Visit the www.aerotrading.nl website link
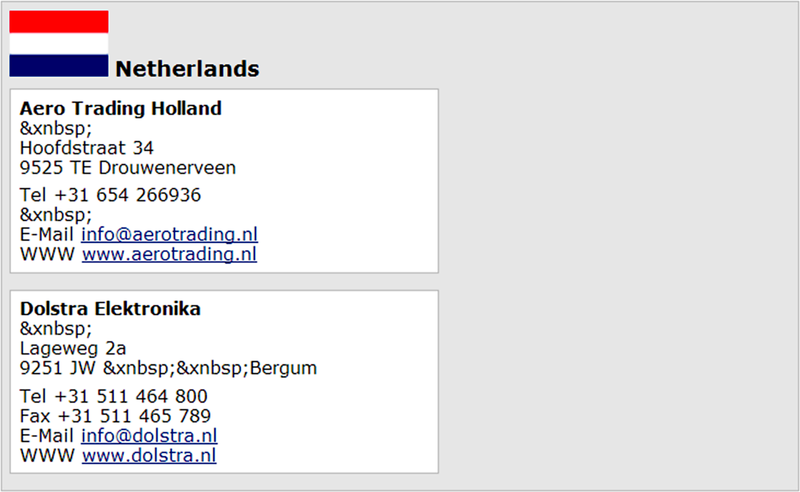Screen dimensions: 800x492 point(169,254)
